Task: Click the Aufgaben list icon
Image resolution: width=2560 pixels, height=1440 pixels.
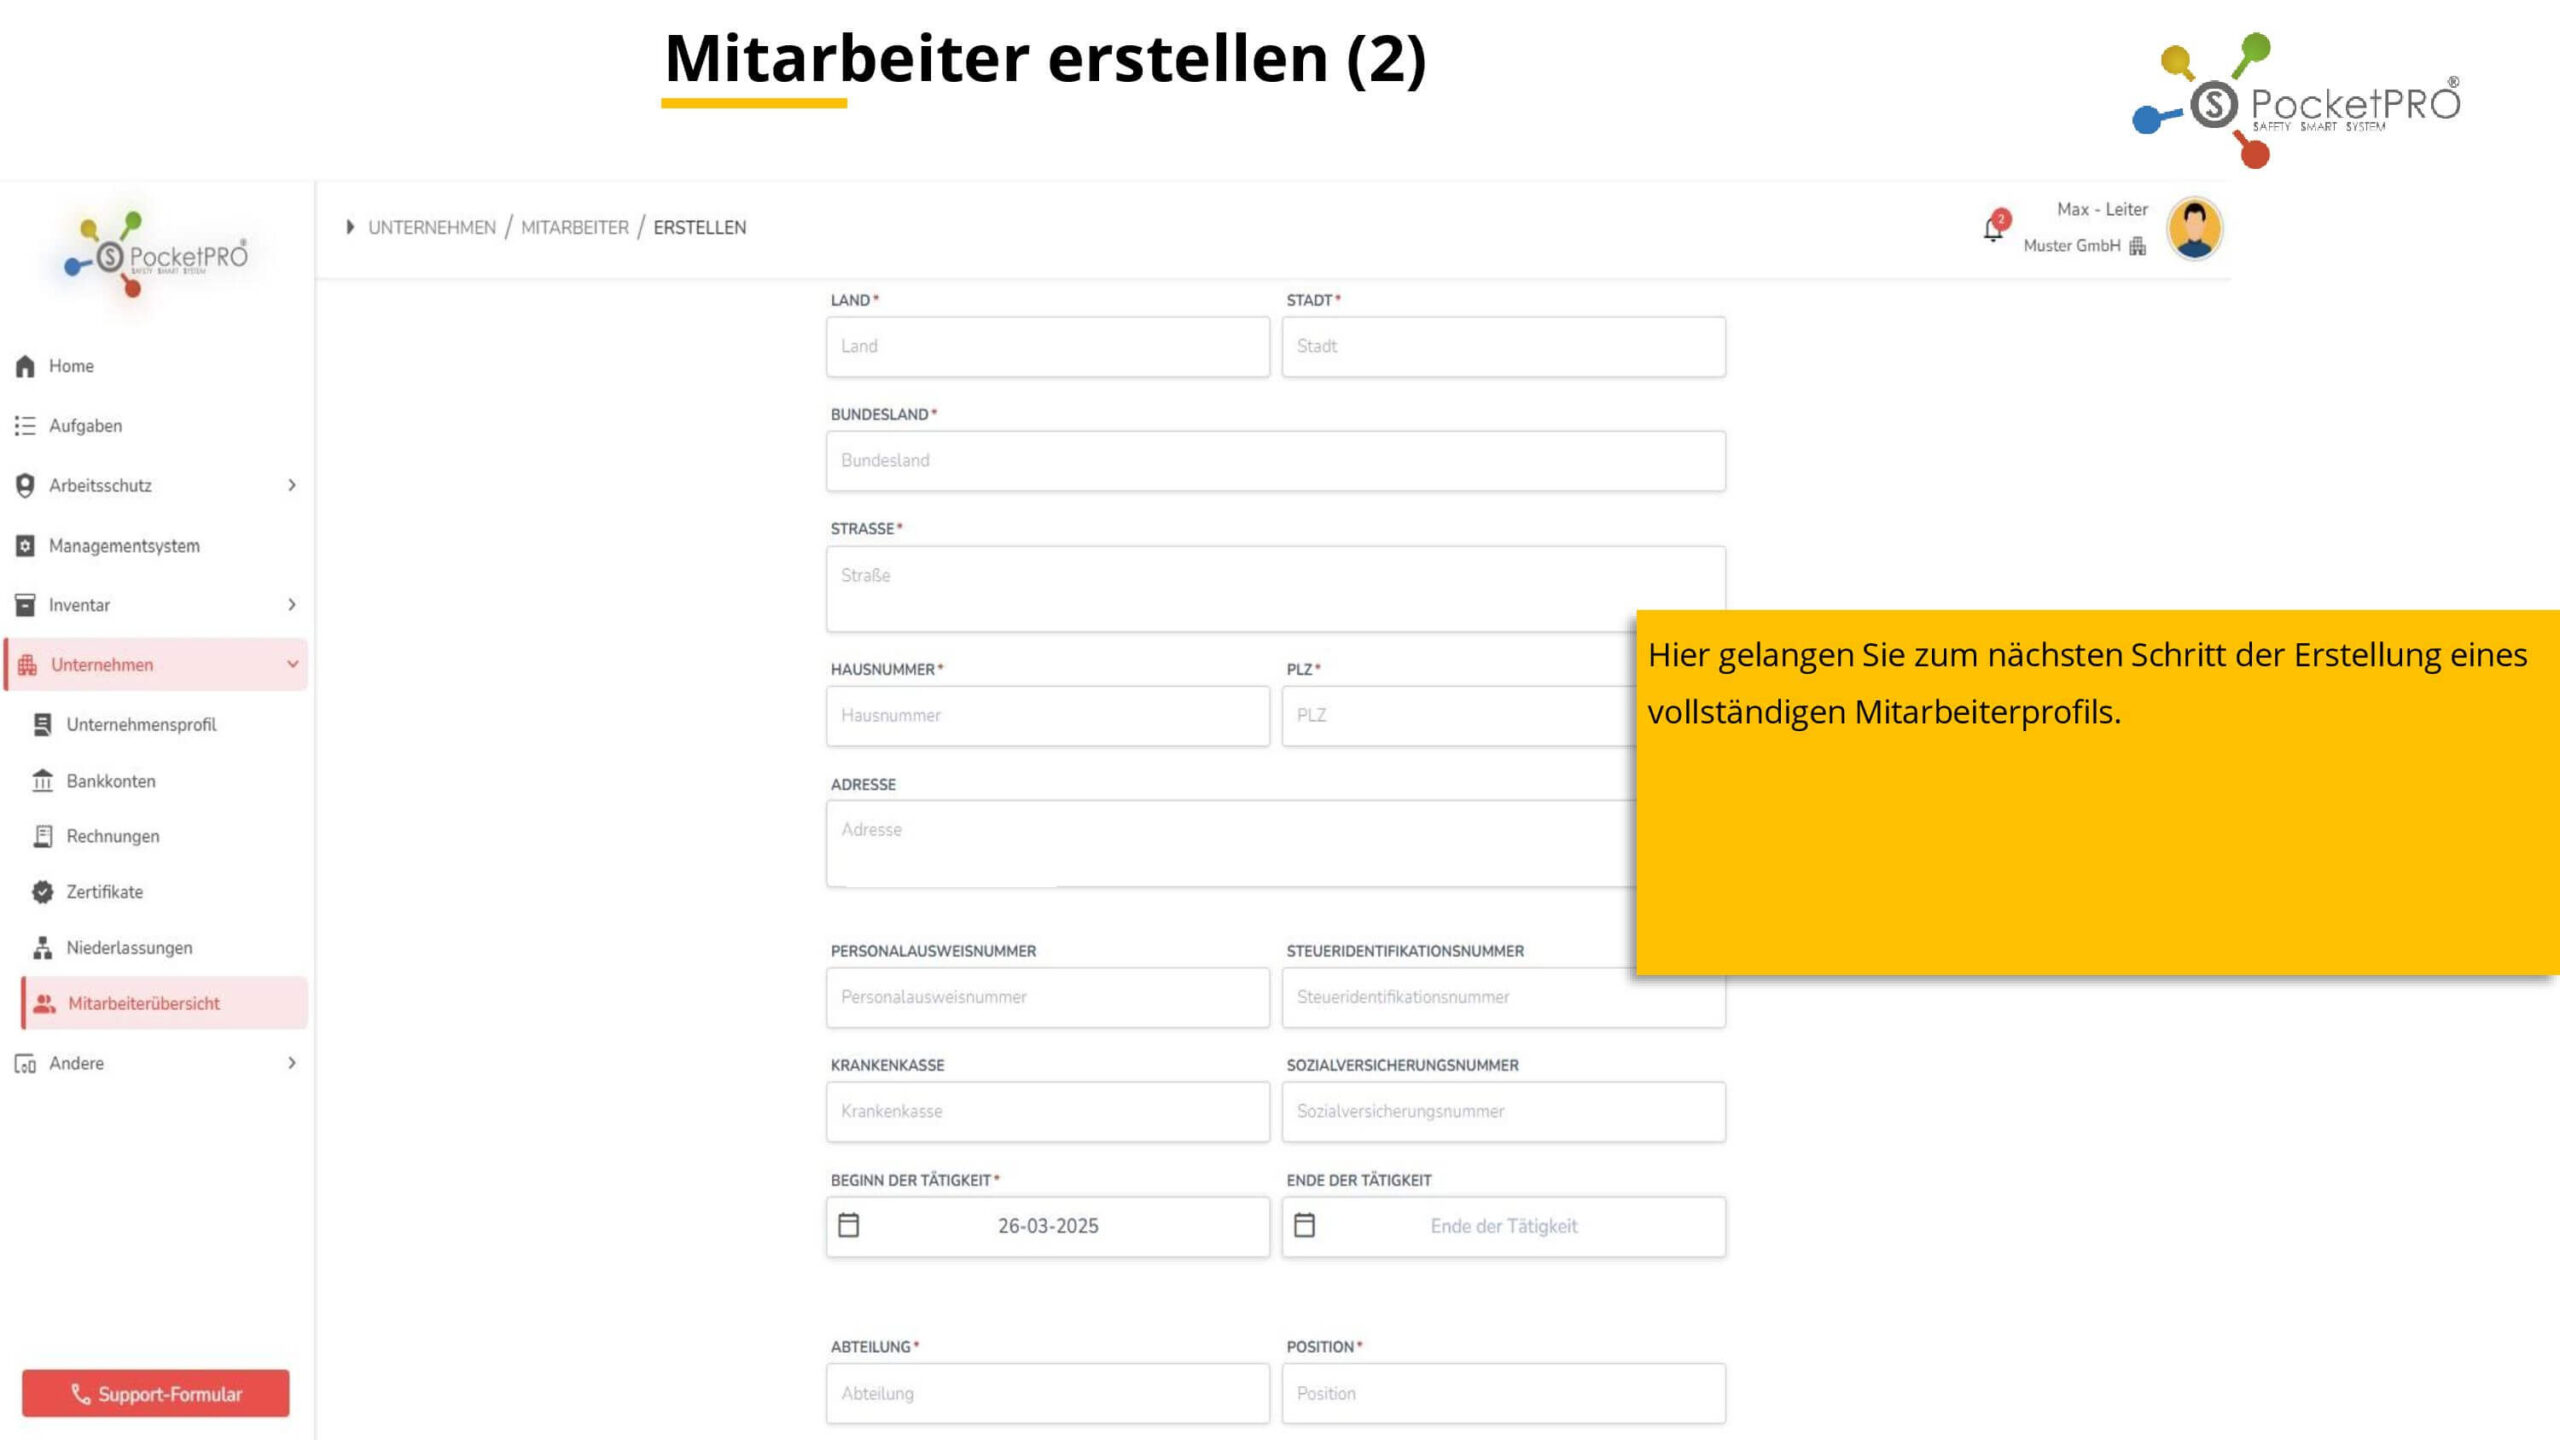Action: pyautogui.click(x=25, y=426)
